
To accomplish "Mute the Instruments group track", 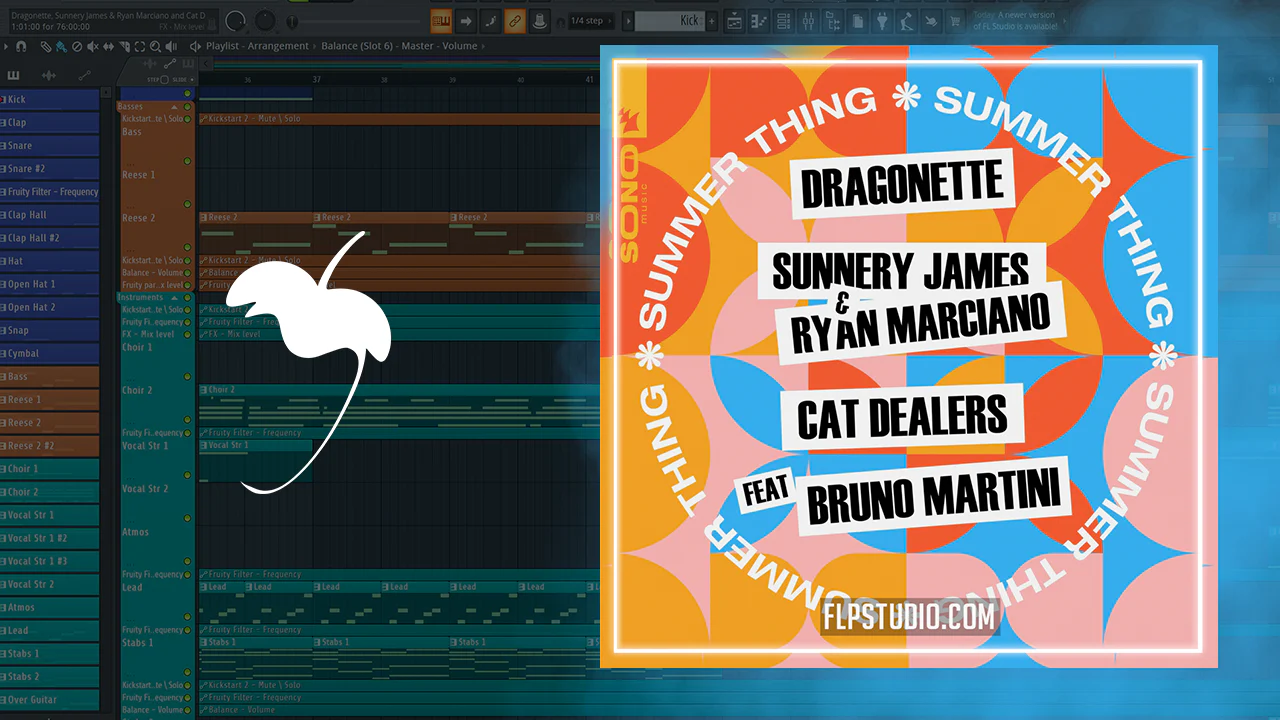I will pyautogui.click(x=187, y=297).
